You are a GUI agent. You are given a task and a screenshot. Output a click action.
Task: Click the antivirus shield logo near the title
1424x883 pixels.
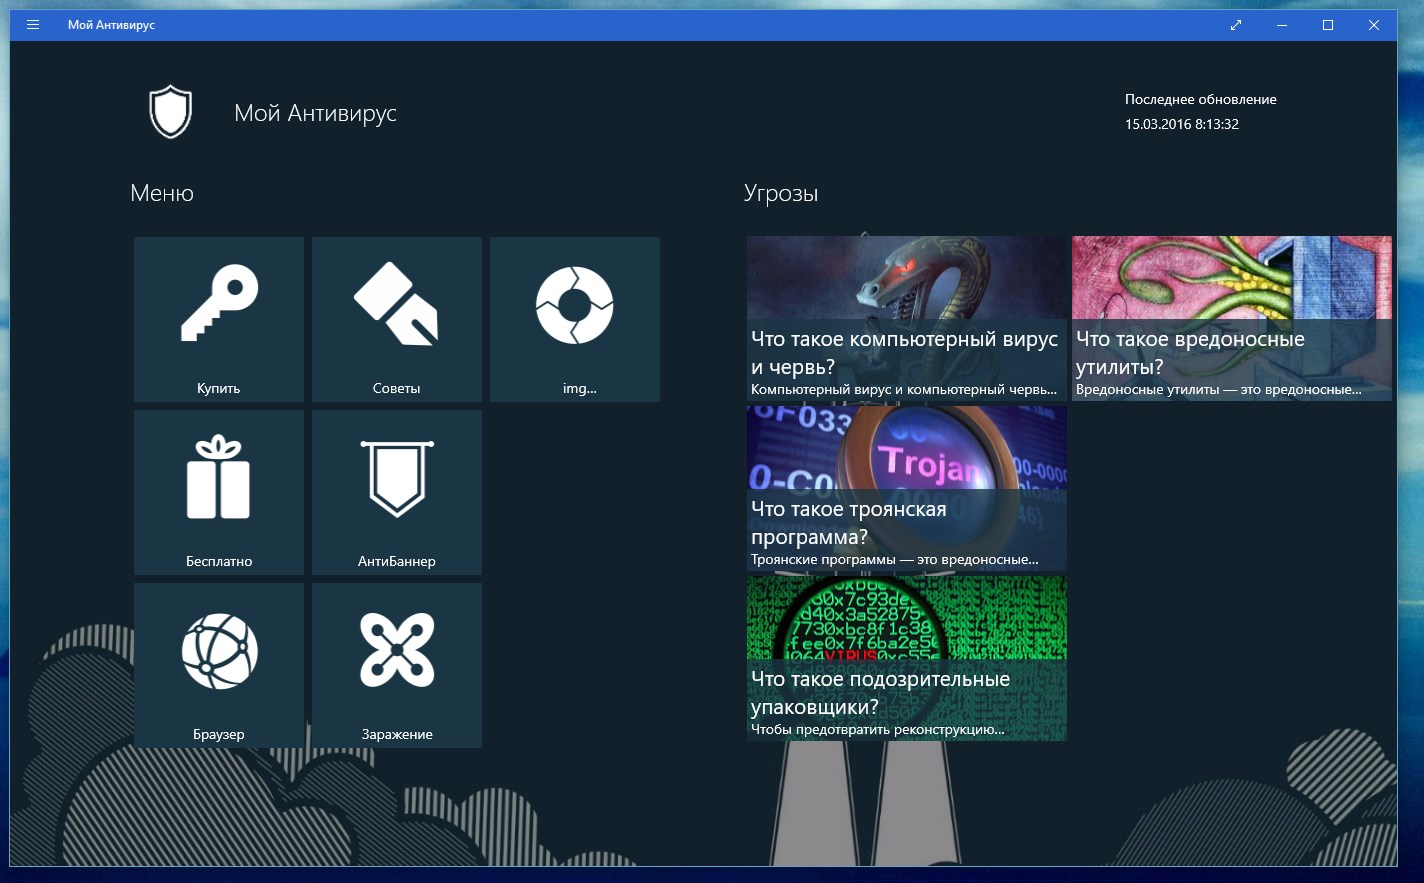(x=170, y=112)
